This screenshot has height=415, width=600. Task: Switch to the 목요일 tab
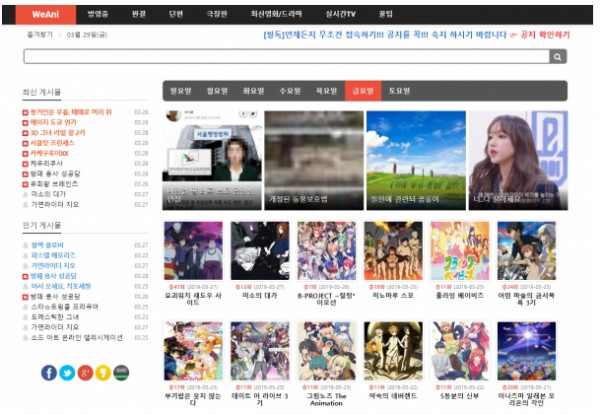(326, 91)
